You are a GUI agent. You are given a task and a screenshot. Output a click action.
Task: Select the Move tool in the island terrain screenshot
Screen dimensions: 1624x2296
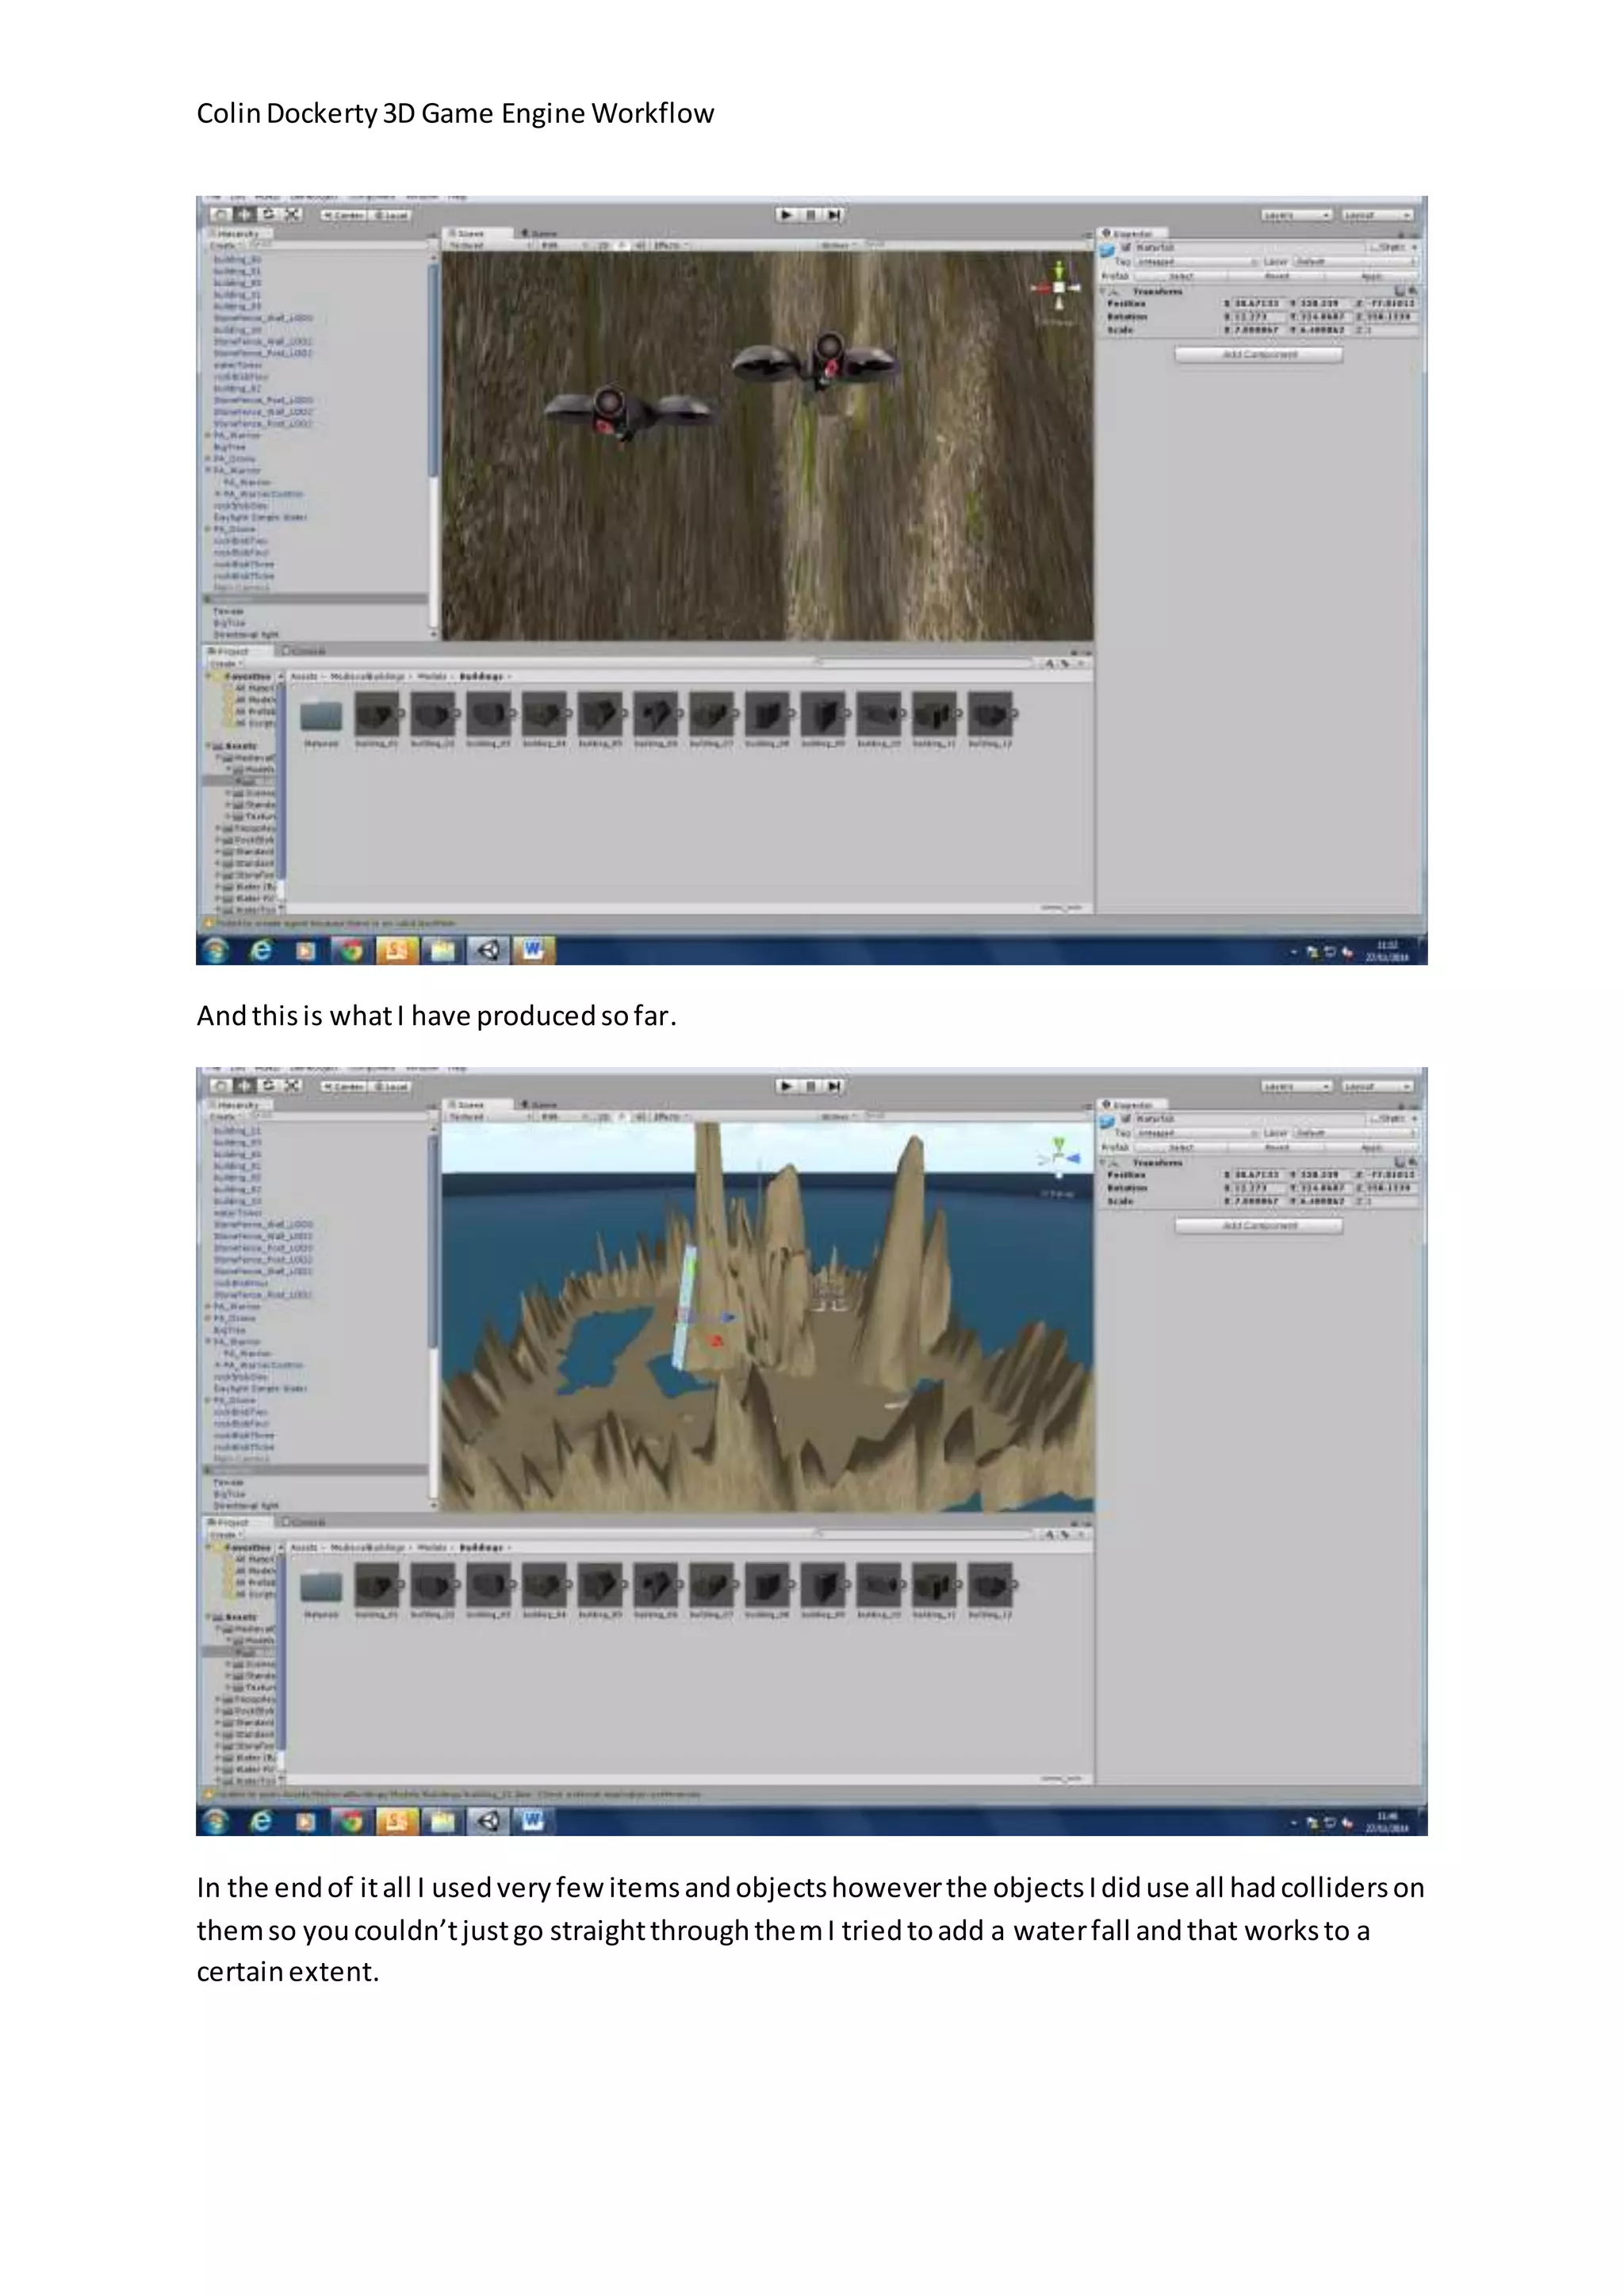(x=244, y=1085)
